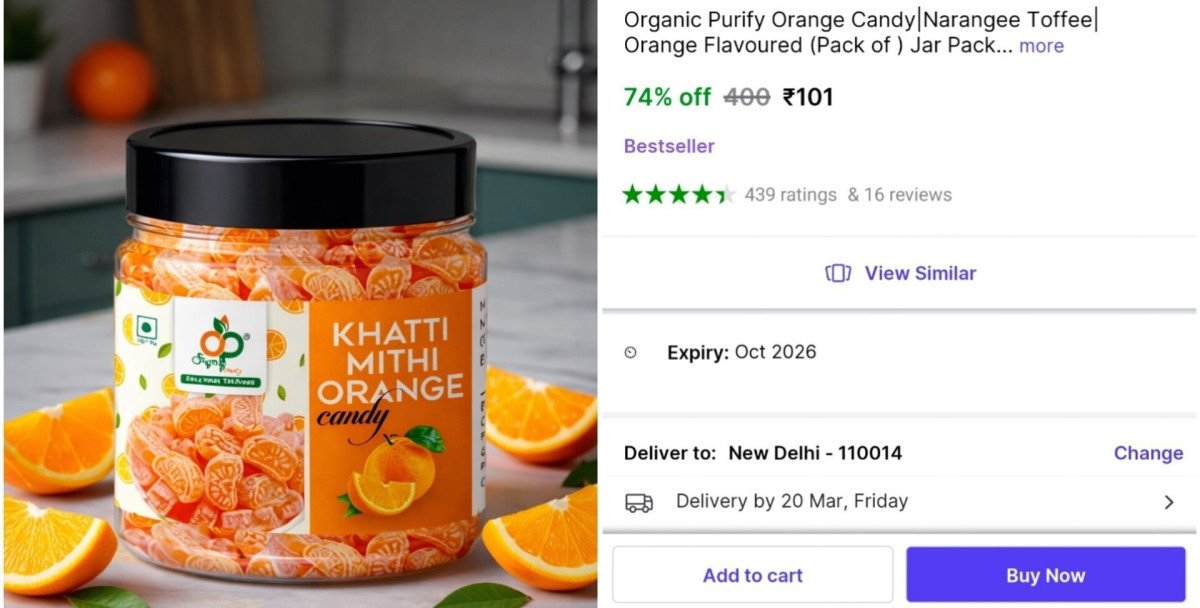Open the full product title via more
This screenshot has height=608, width=1200.
tap(1041, 46)
